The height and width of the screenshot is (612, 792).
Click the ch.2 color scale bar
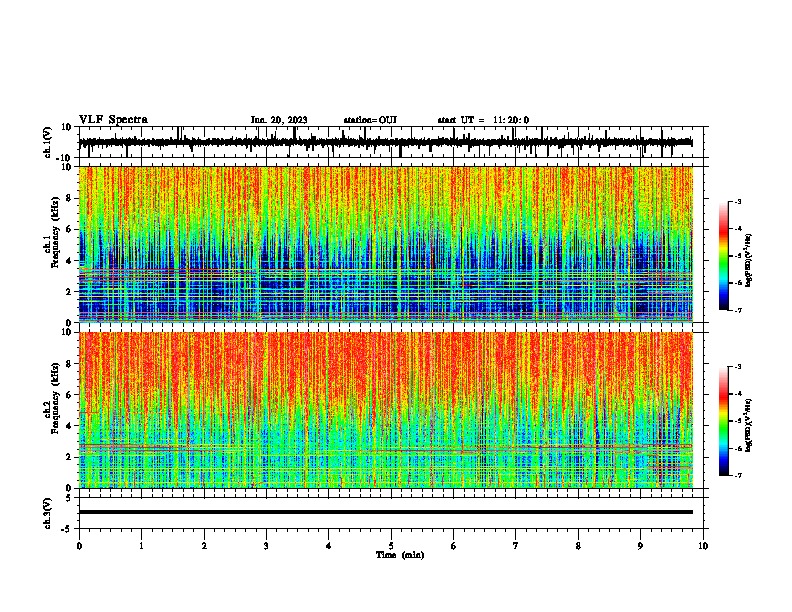[724, 421]
